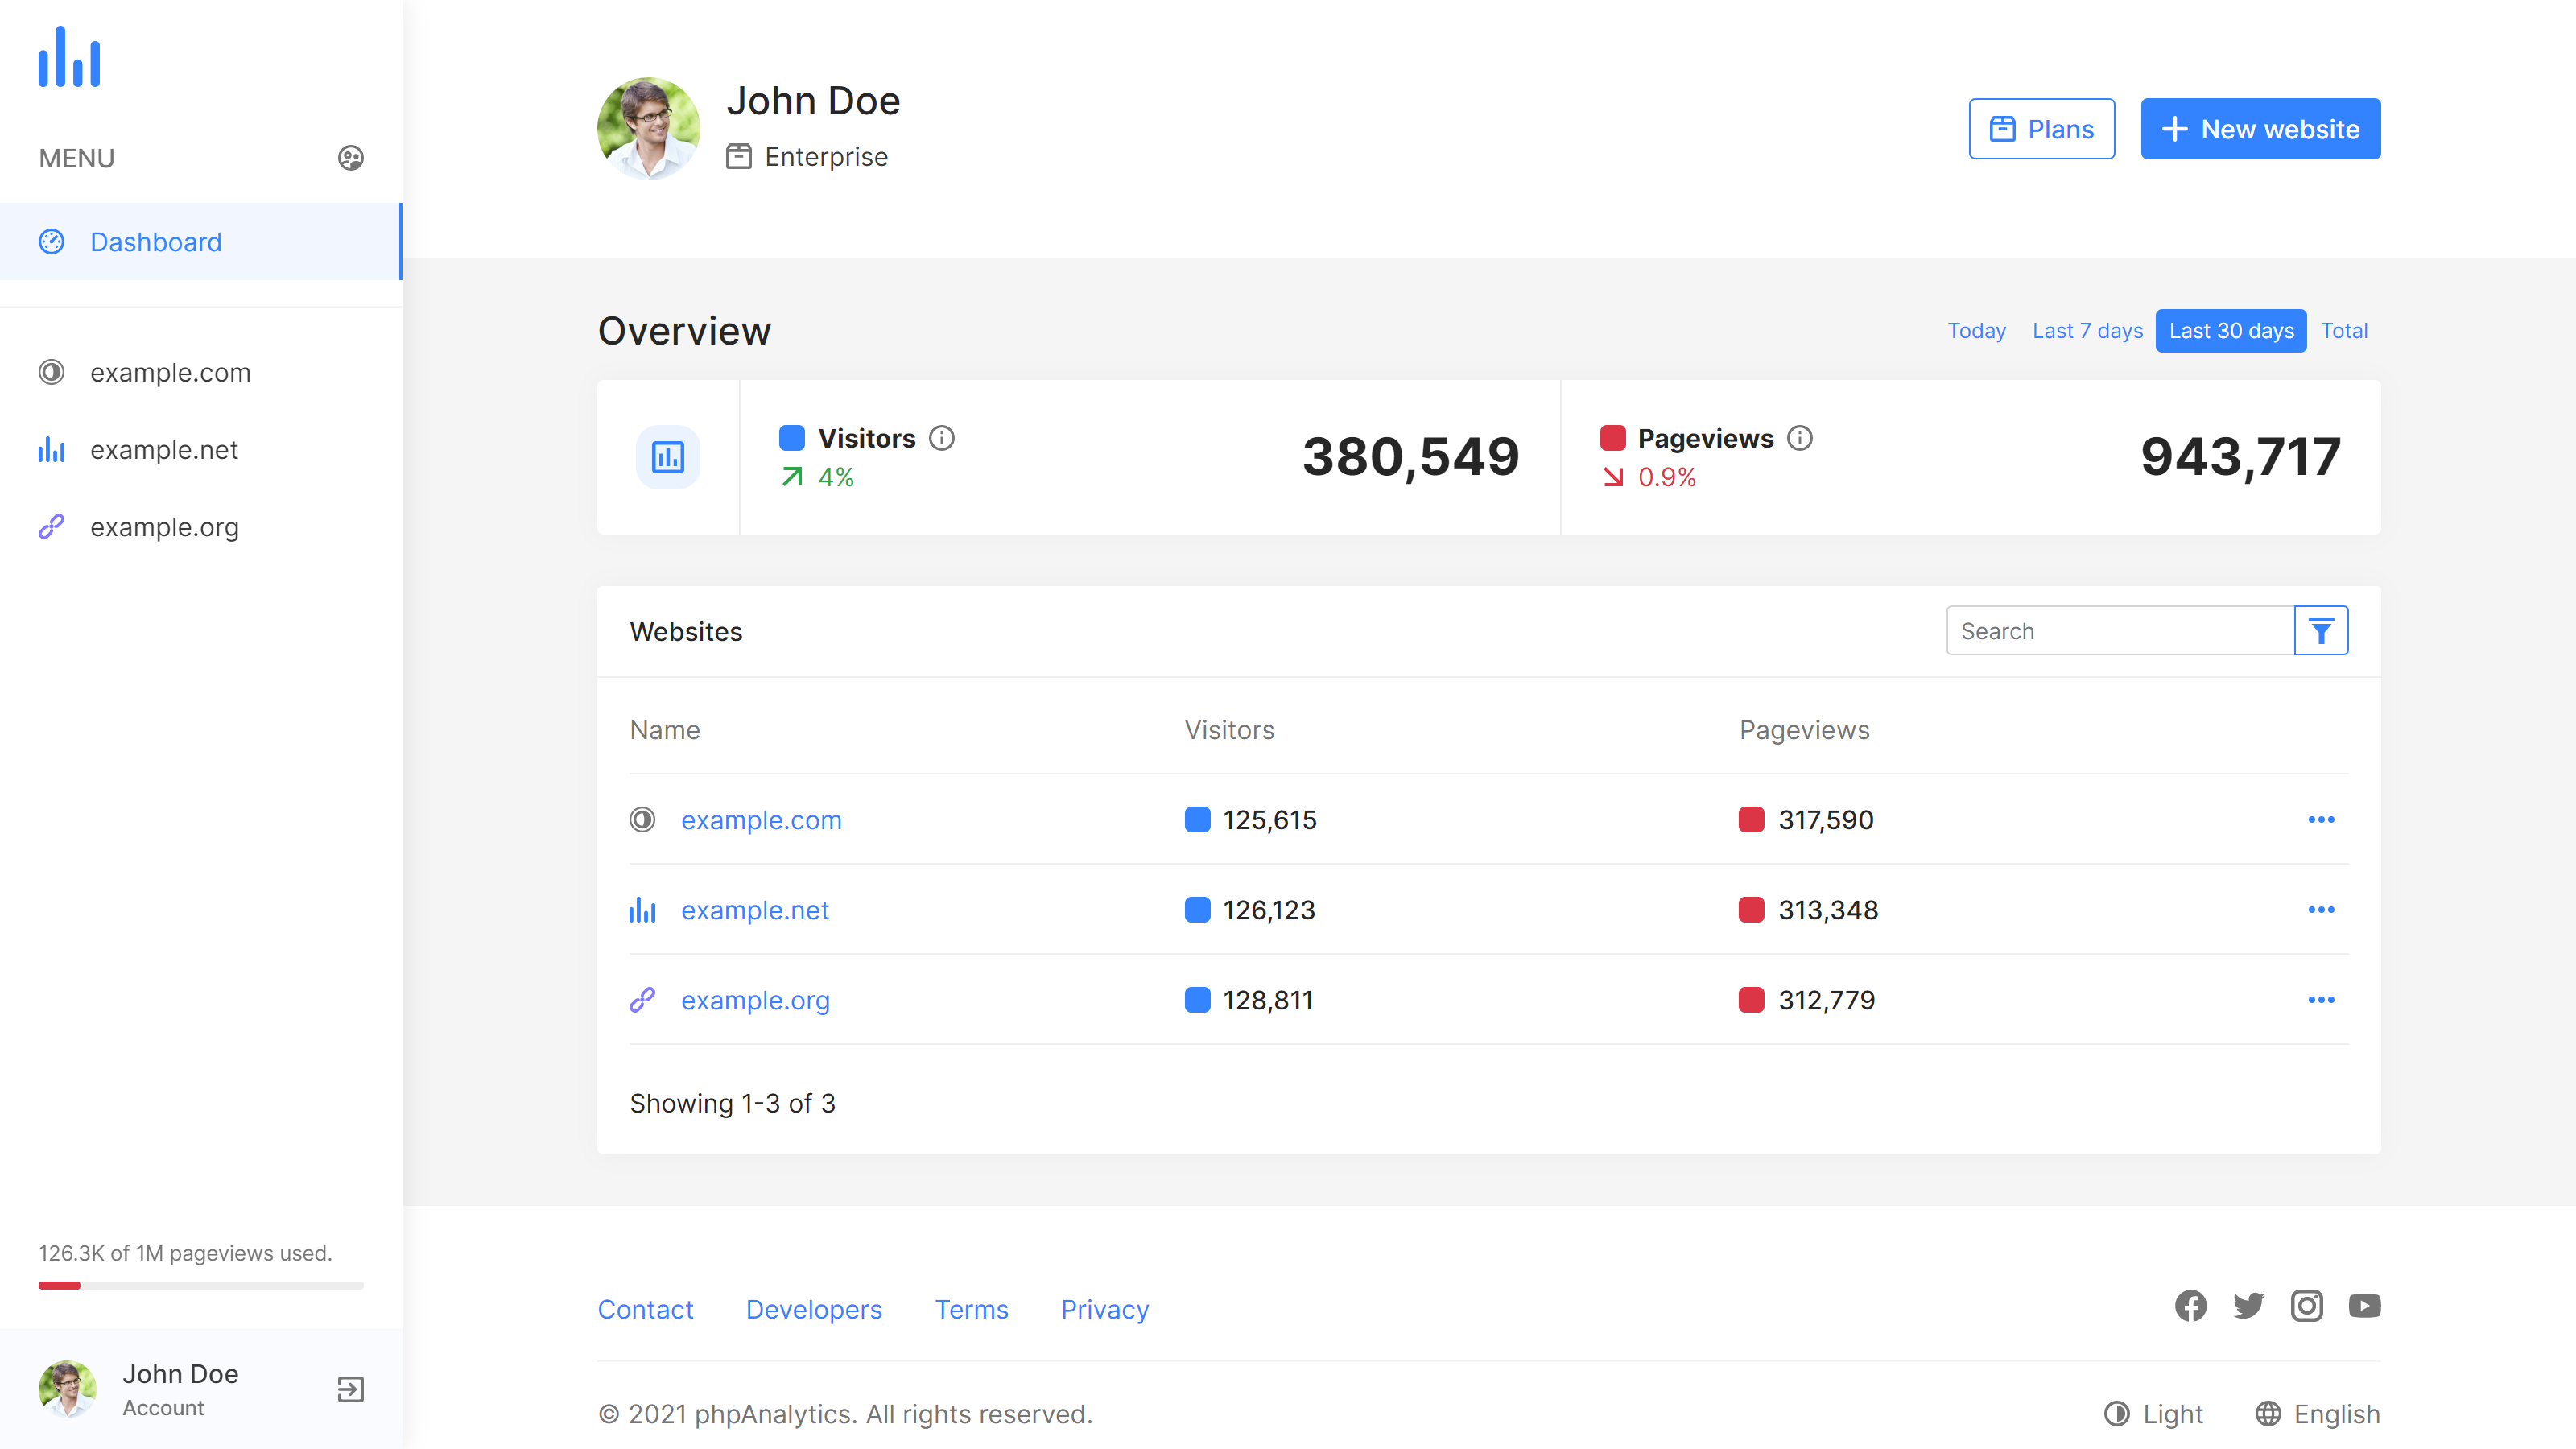Click the sign-out icon next to John Doe account
Image resolution: width=2576 pixels, height=1449 pixels.
click(349, 1389)
